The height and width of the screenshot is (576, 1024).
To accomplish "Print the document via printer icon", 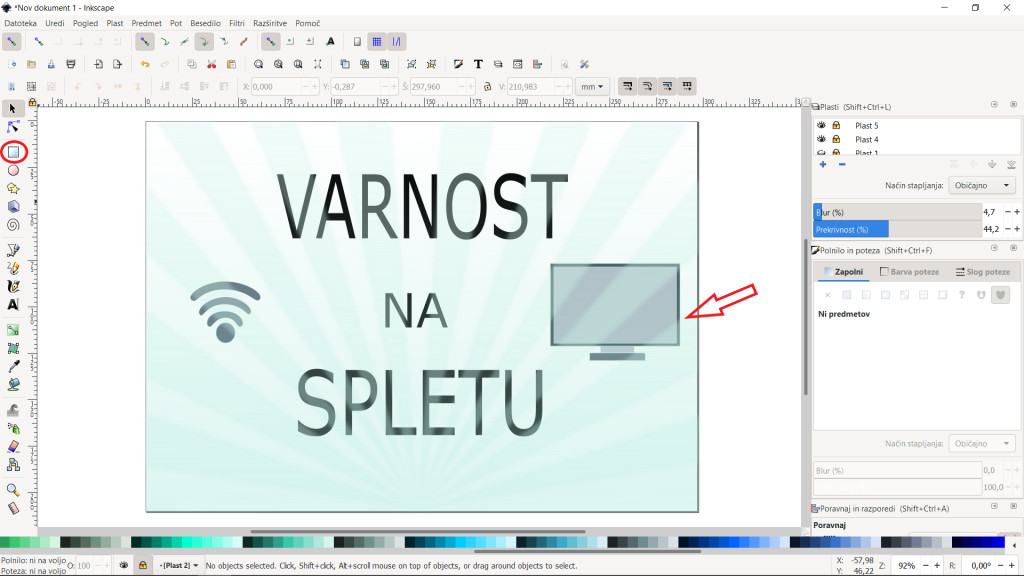I will [71, 64].
